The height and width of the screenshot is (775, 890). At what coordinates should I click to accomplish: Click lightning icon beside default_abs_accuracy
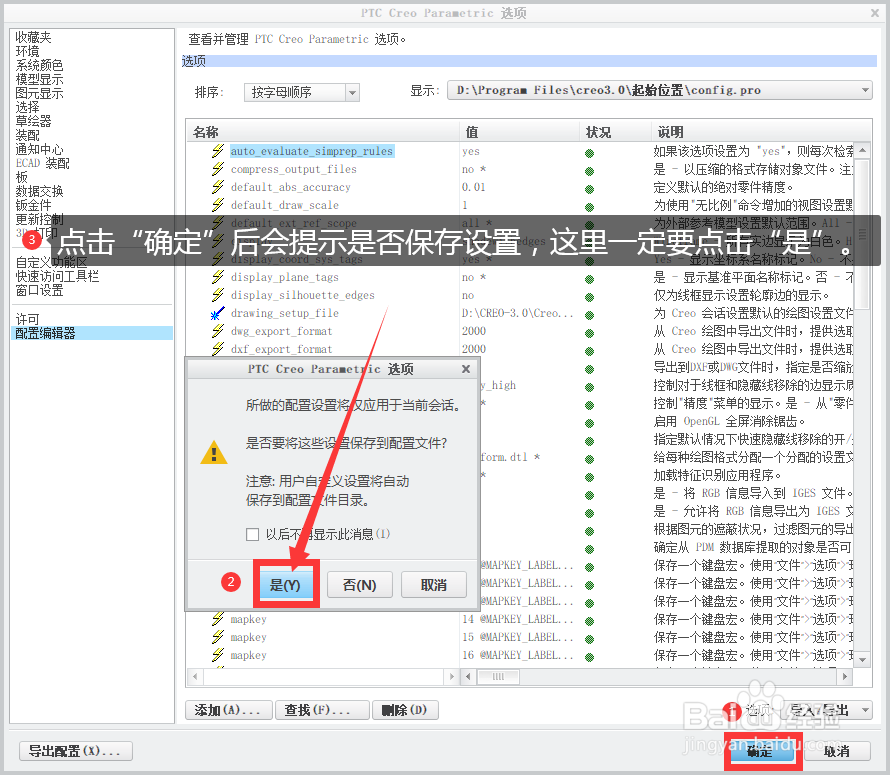(x=217, y=187)
